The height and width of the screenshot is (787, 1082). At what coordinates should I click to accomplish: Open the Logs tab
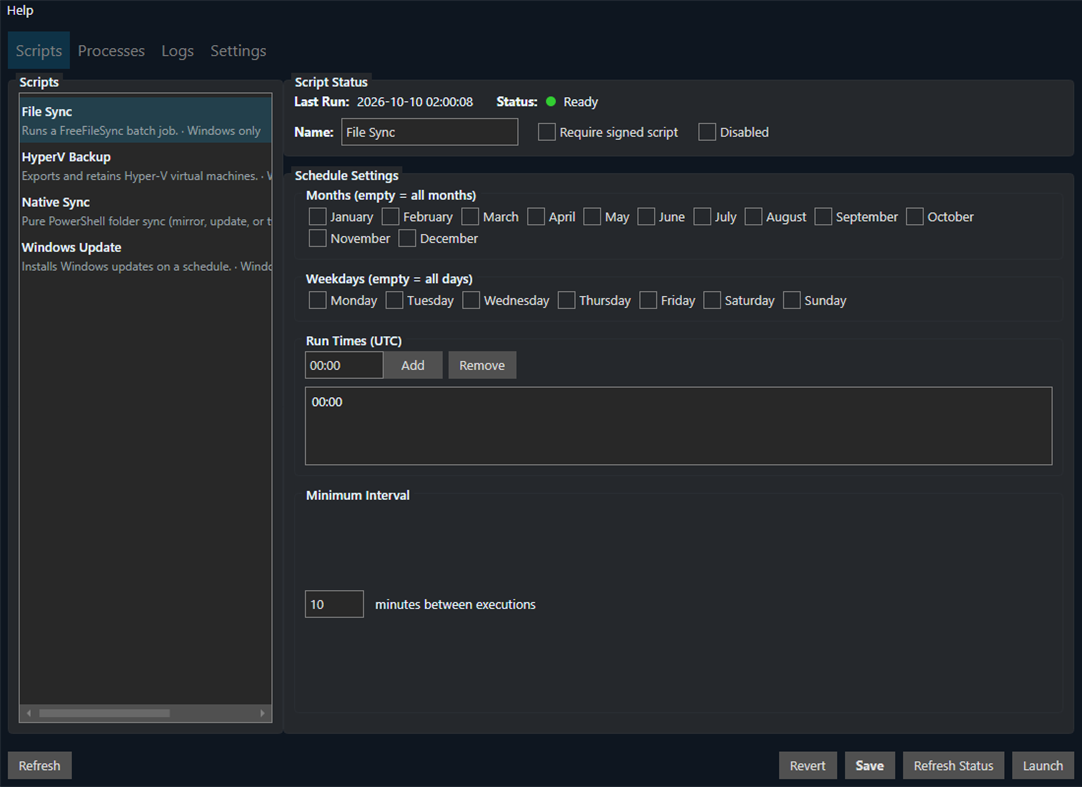click(177, 50)
